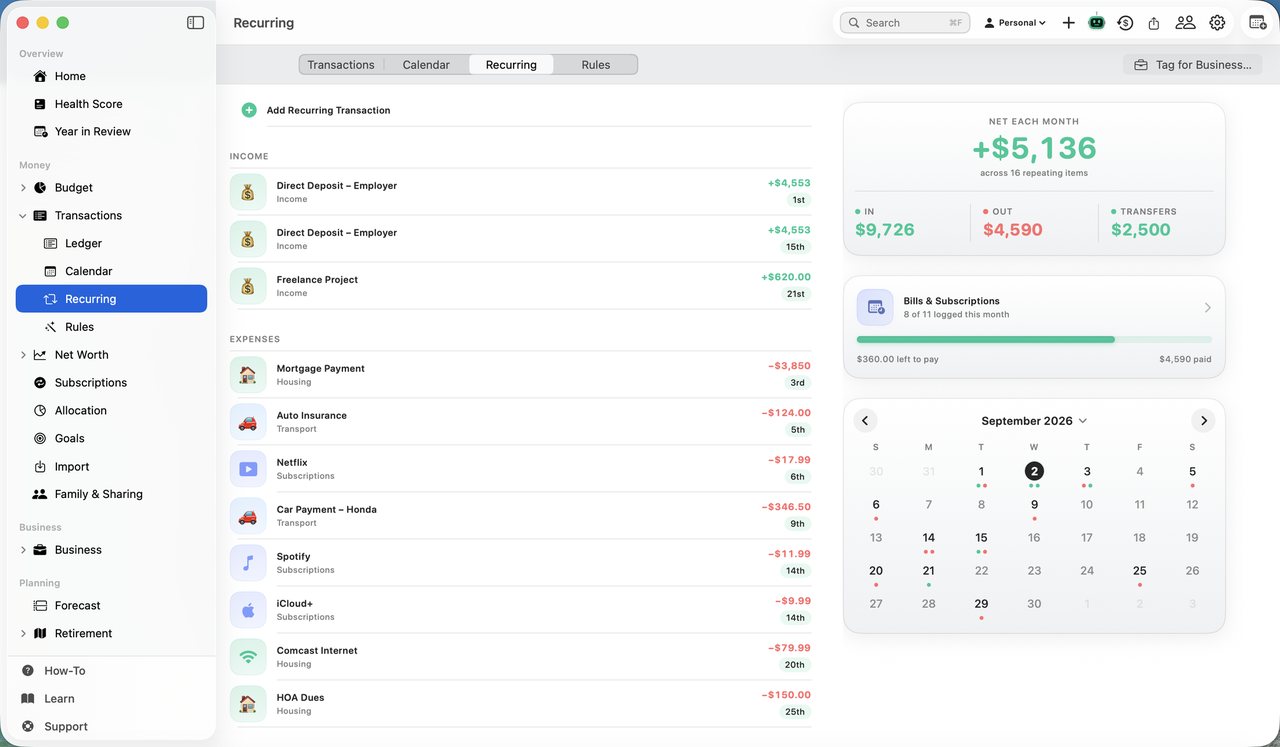The image size is (1280, 747).
Task: Click the iCloud+ apple icon
Action: coord(248,610)
